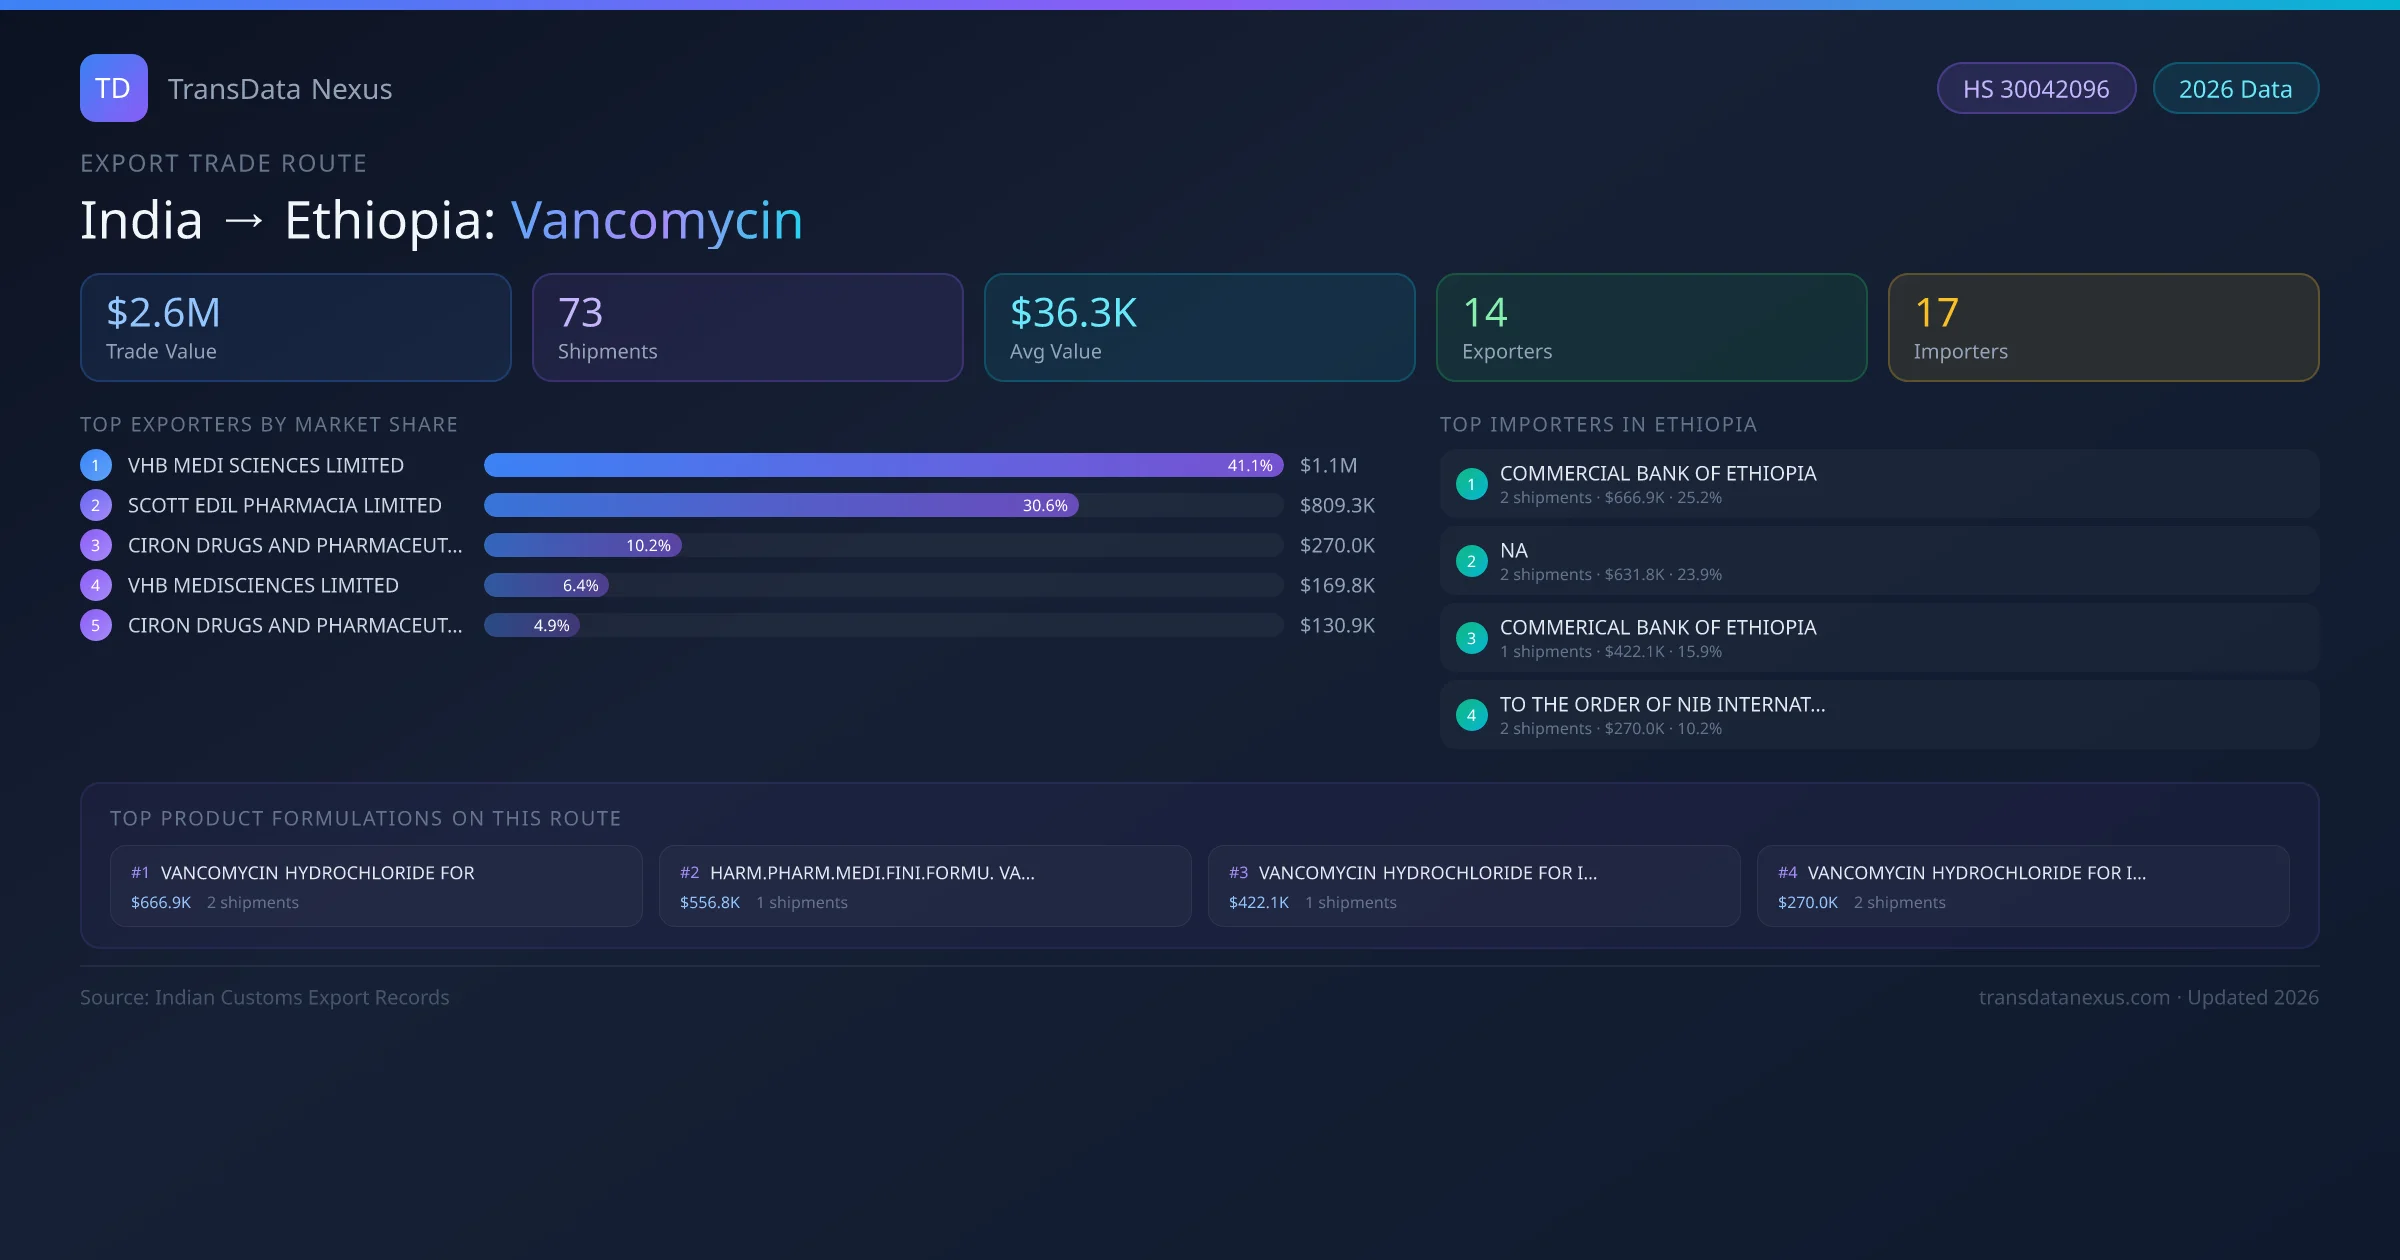Open formulation #2 HARM.PHARM.MEDI.FINI.FORMU card
This screenshot has height=1260, width=2400.
coord(925,886)
